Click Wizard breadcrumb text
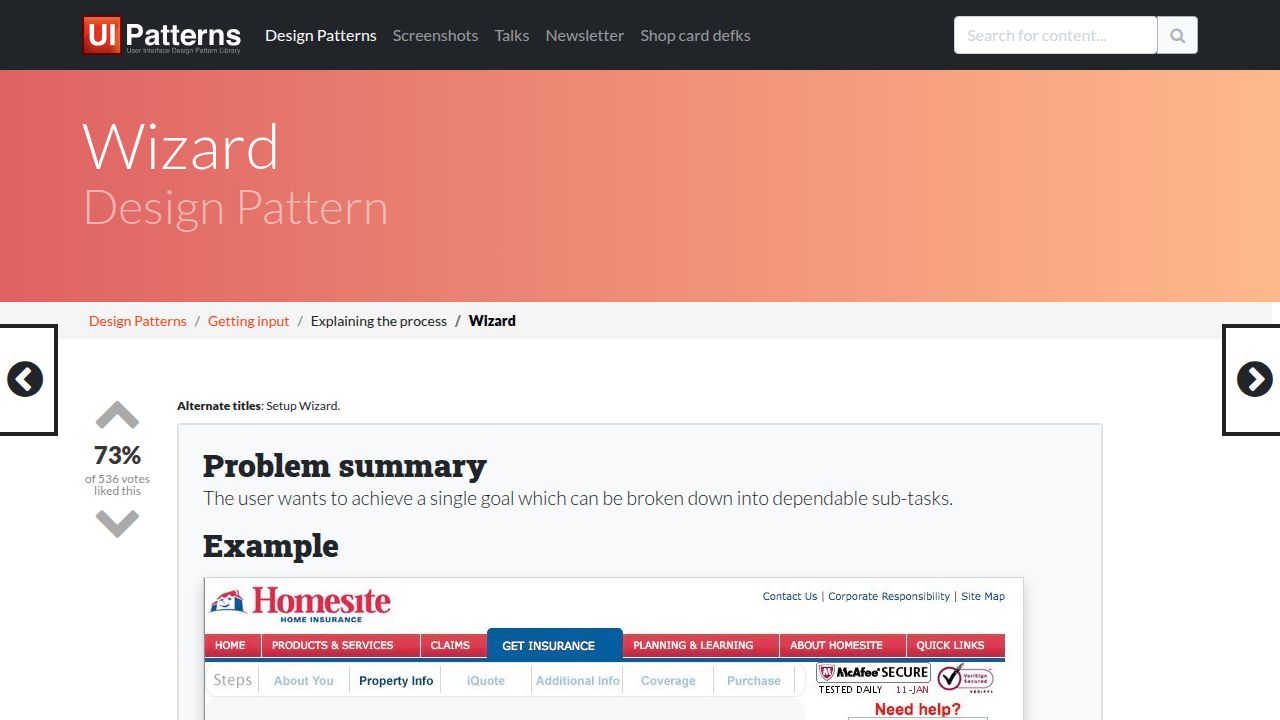The height and width of the screenshot is (720, 1280). (x=492, y=321)
